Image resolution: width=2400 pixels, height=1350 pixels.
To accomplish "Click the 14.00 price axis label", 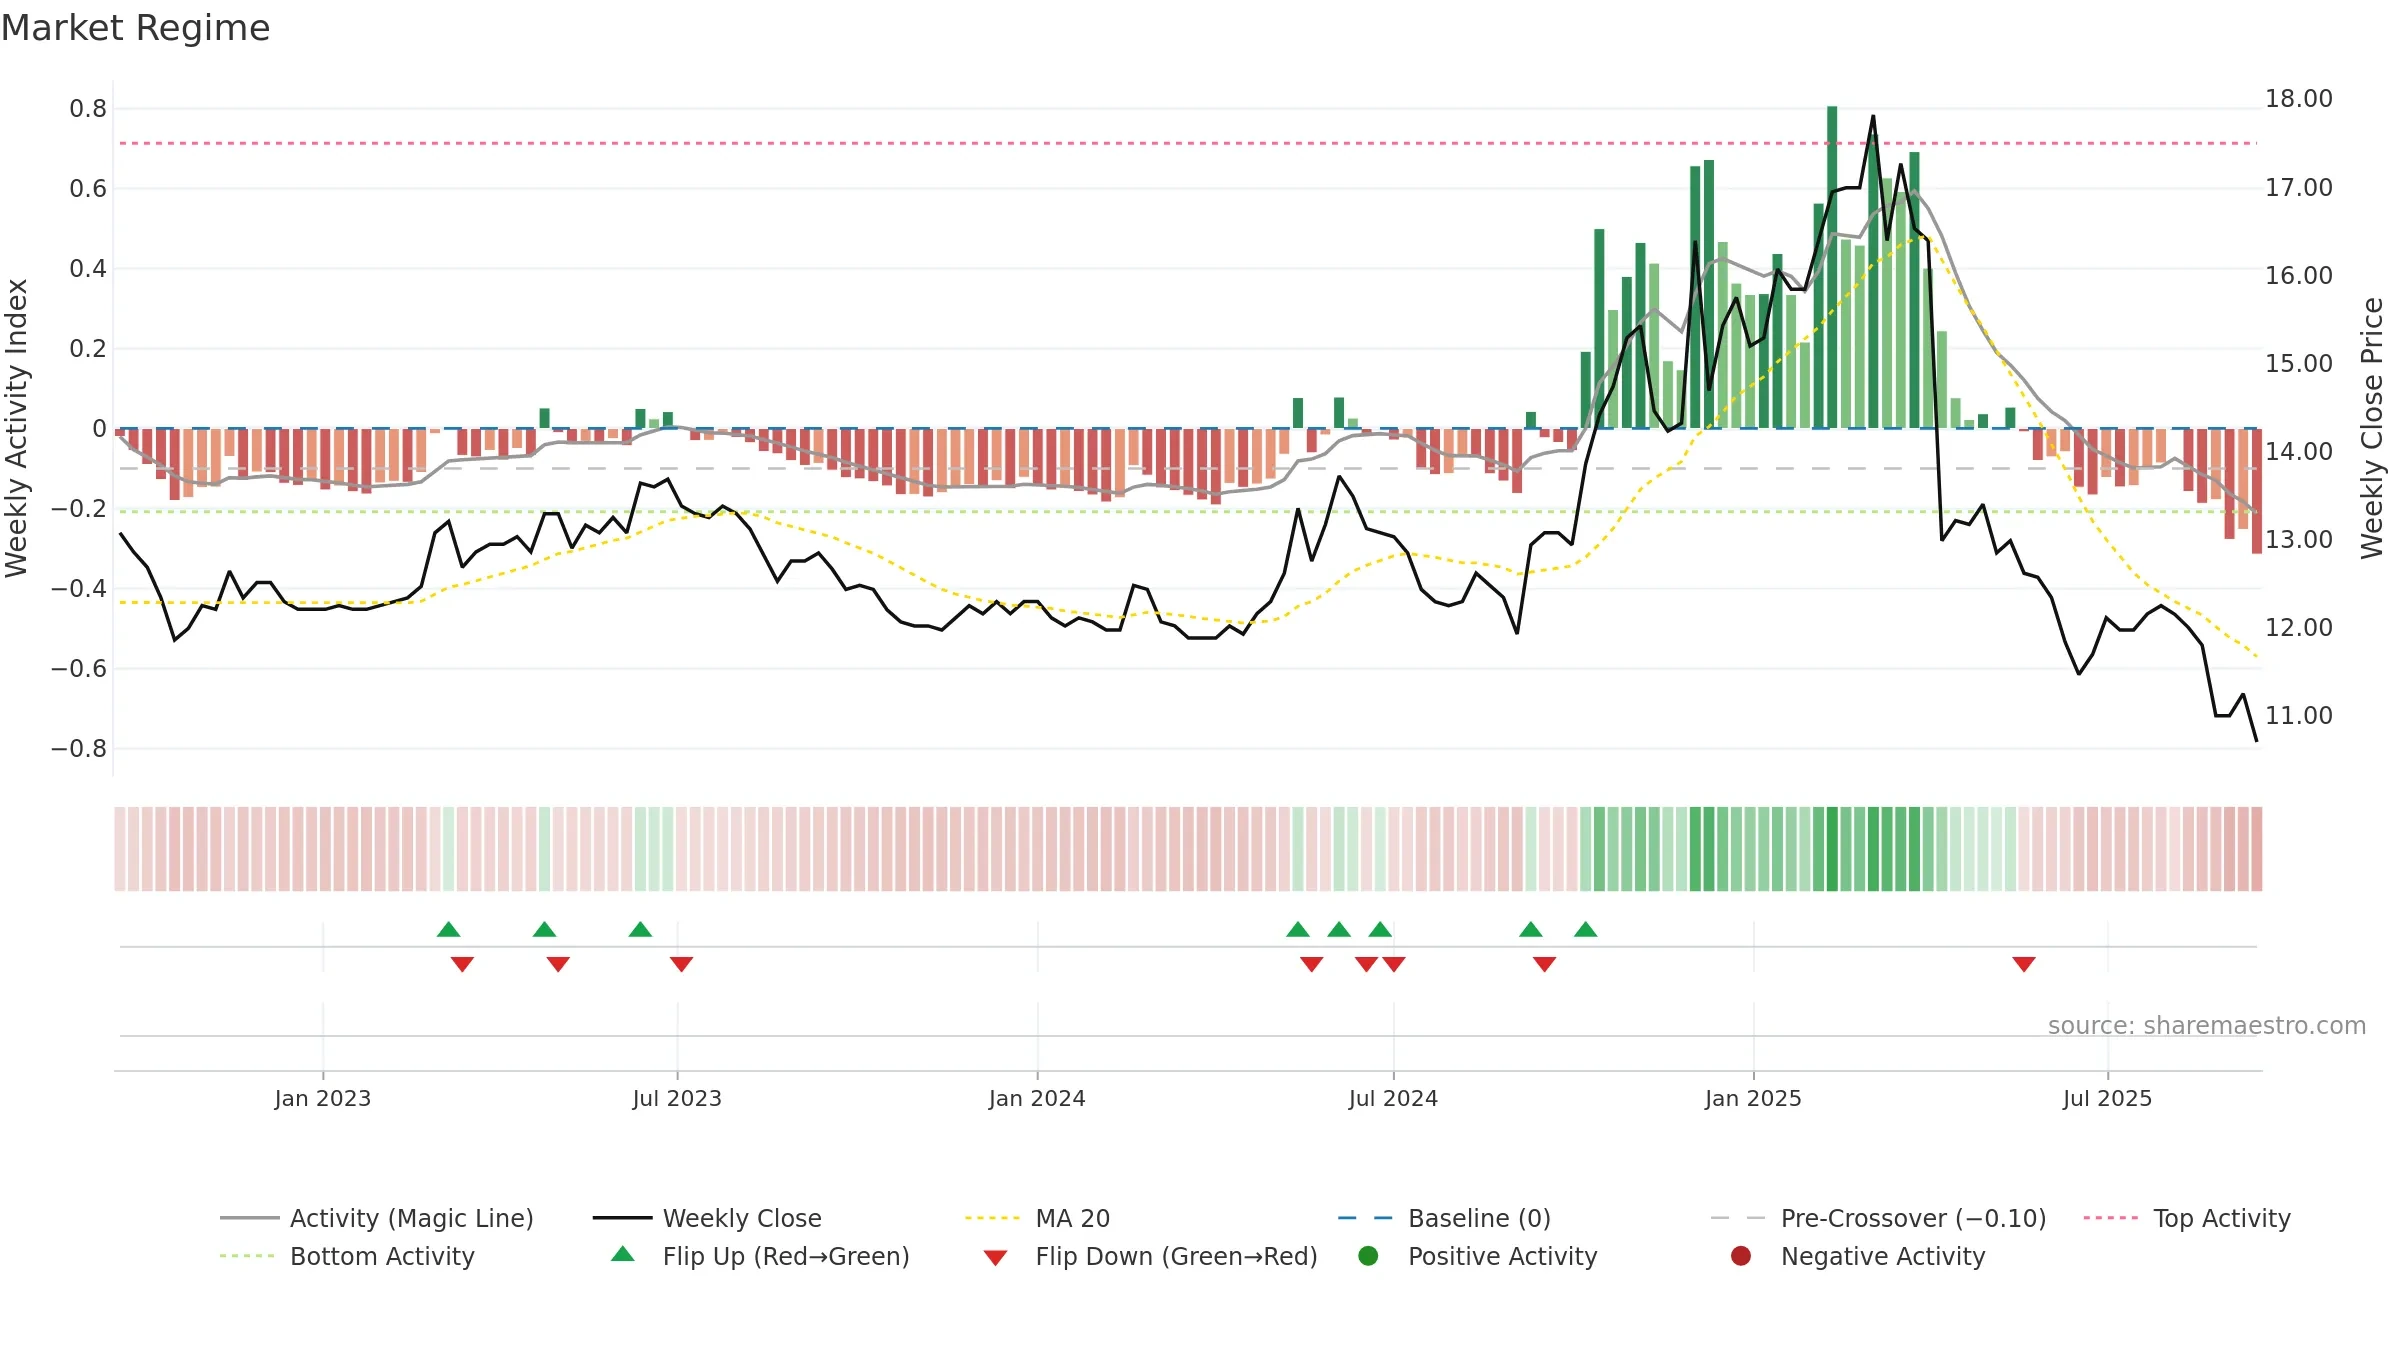I will coord(2298,452).
